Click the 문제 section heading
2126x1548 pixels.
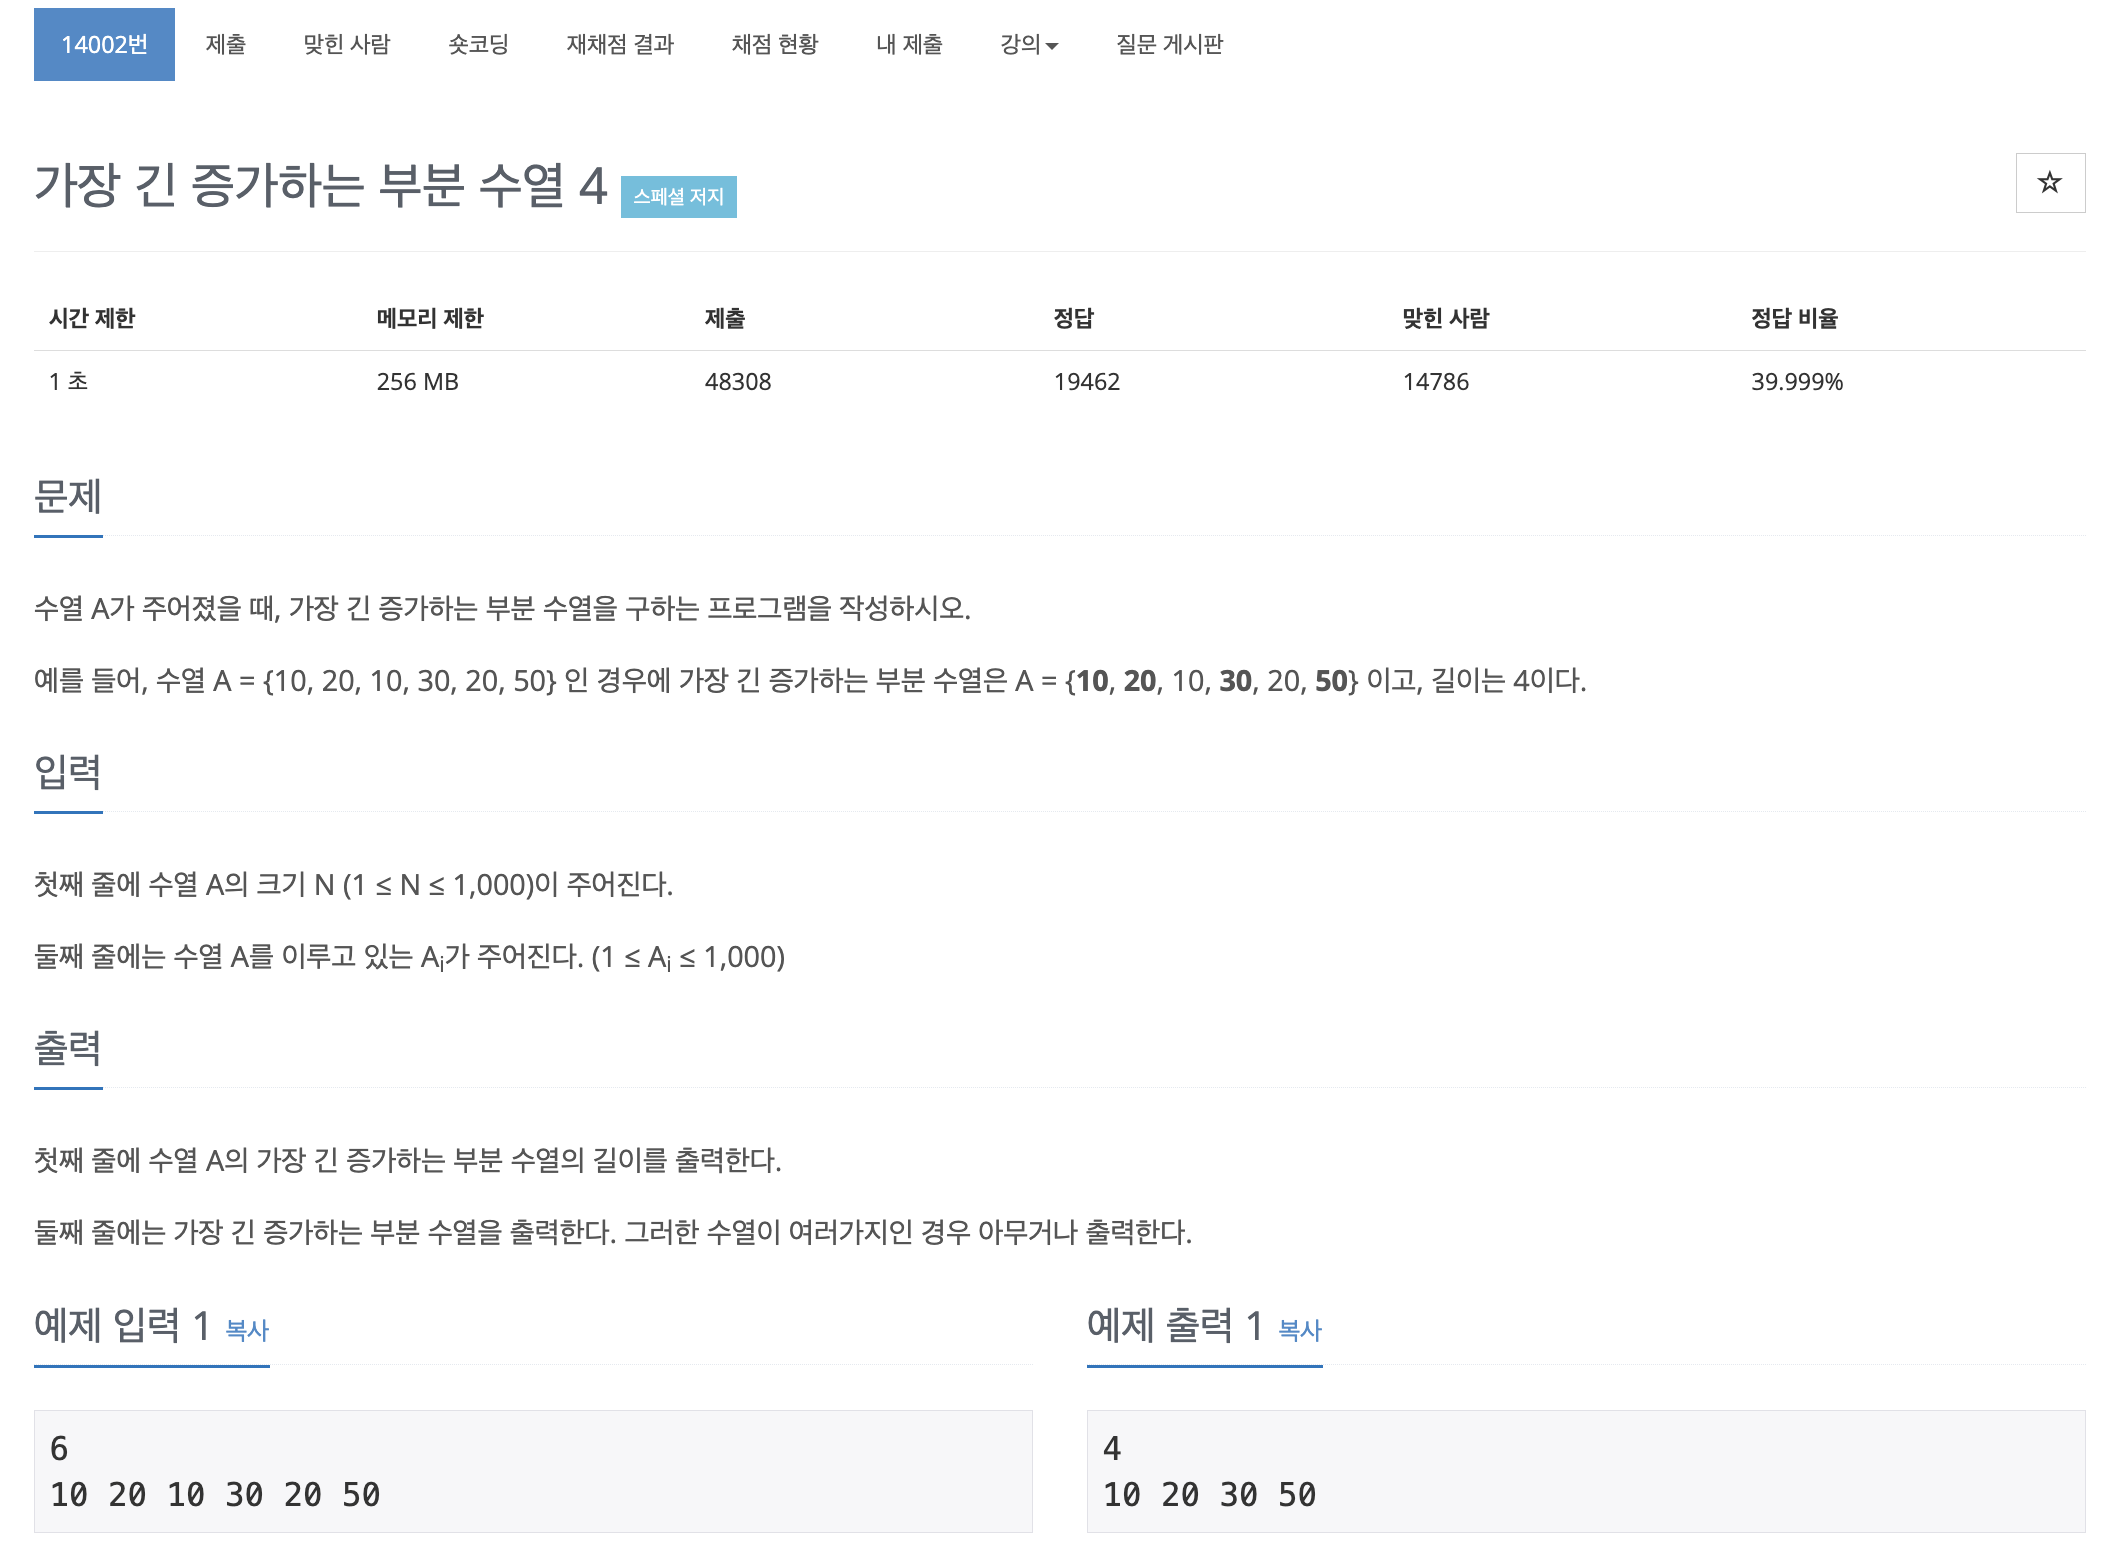pos(67,497)
